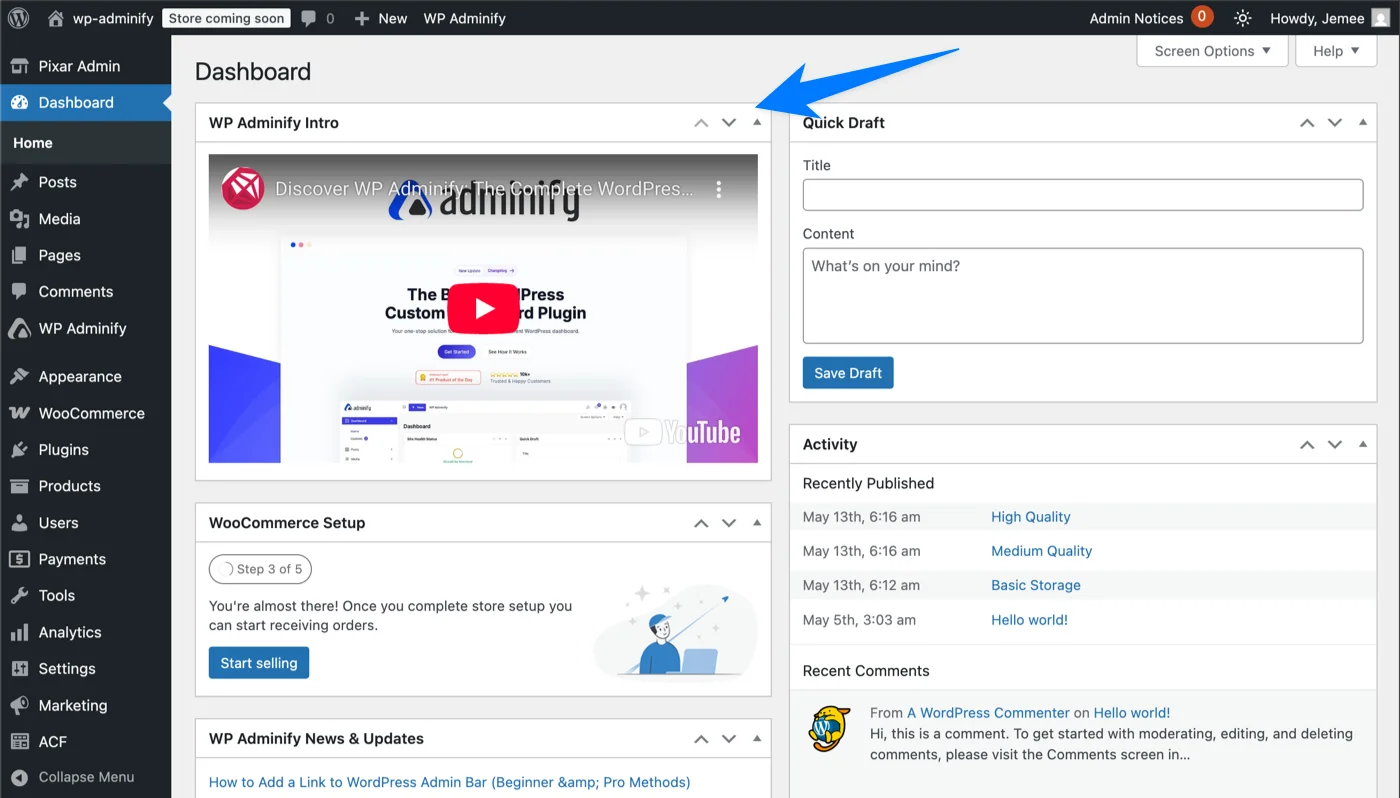The image size is (1400, 798).
Task: Click the Pixar Admin store icon
Action: [x=19, y=66]
